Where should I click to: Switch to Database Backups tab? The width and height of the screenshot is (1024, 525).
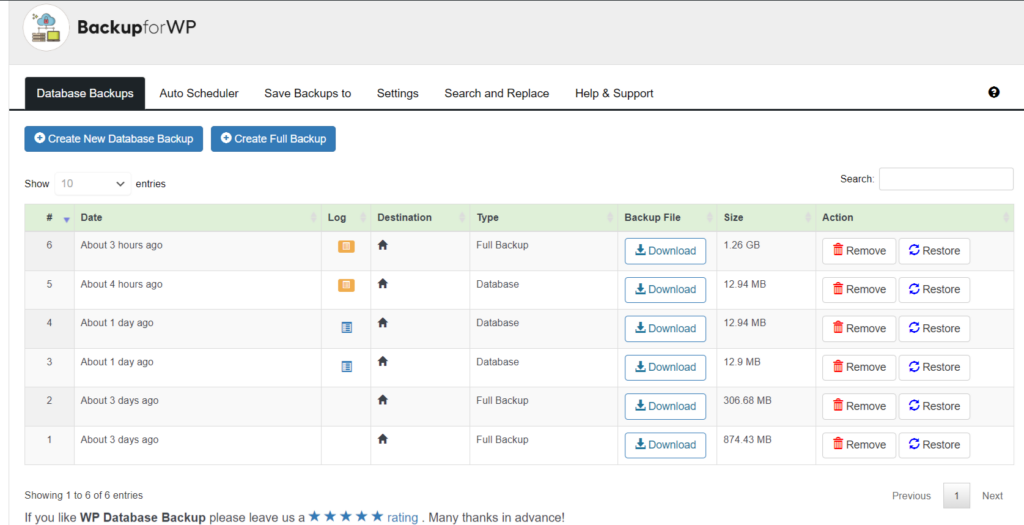[x=85, y=93]
